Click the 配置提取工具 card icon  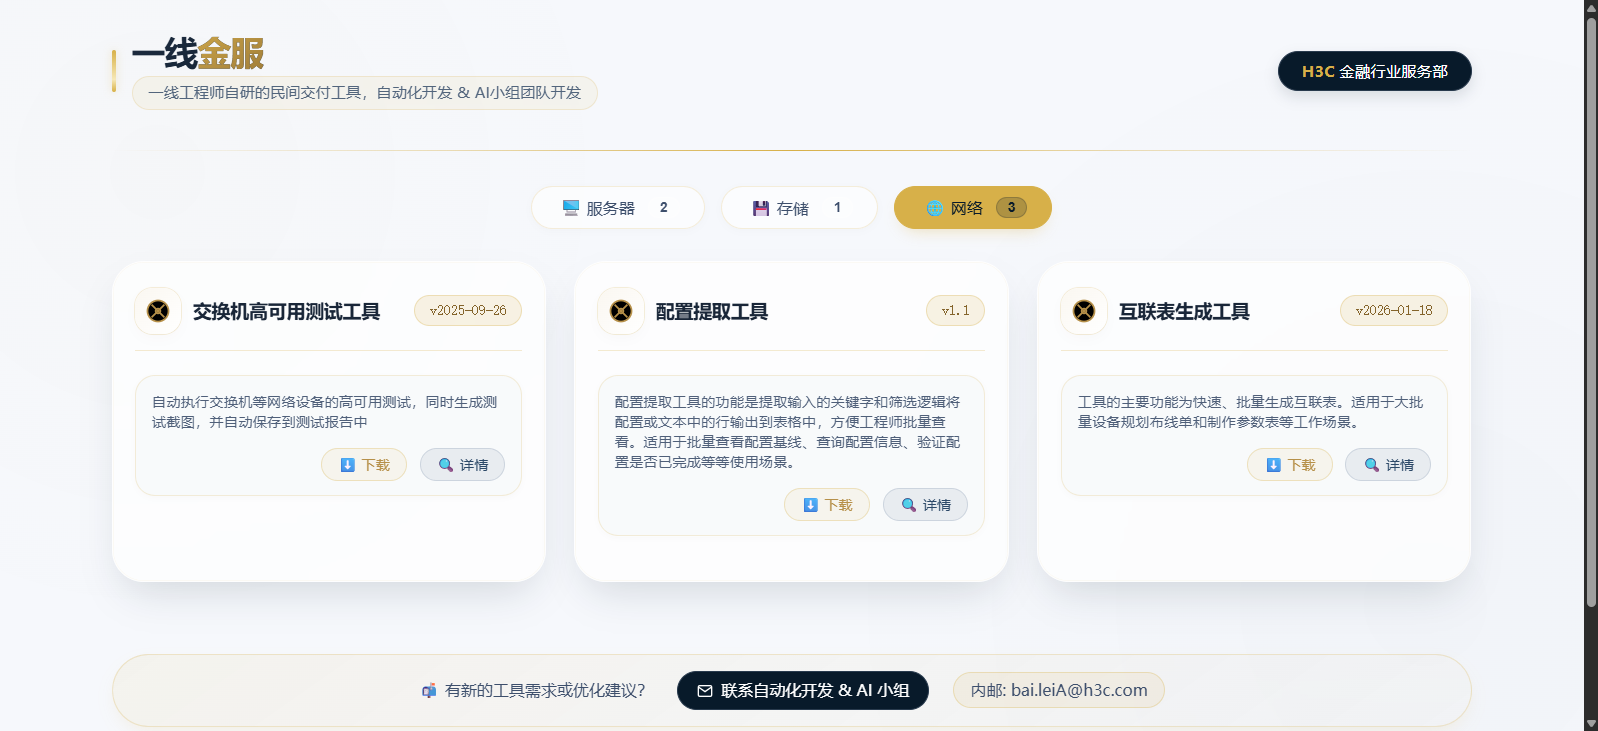point(621,311)
